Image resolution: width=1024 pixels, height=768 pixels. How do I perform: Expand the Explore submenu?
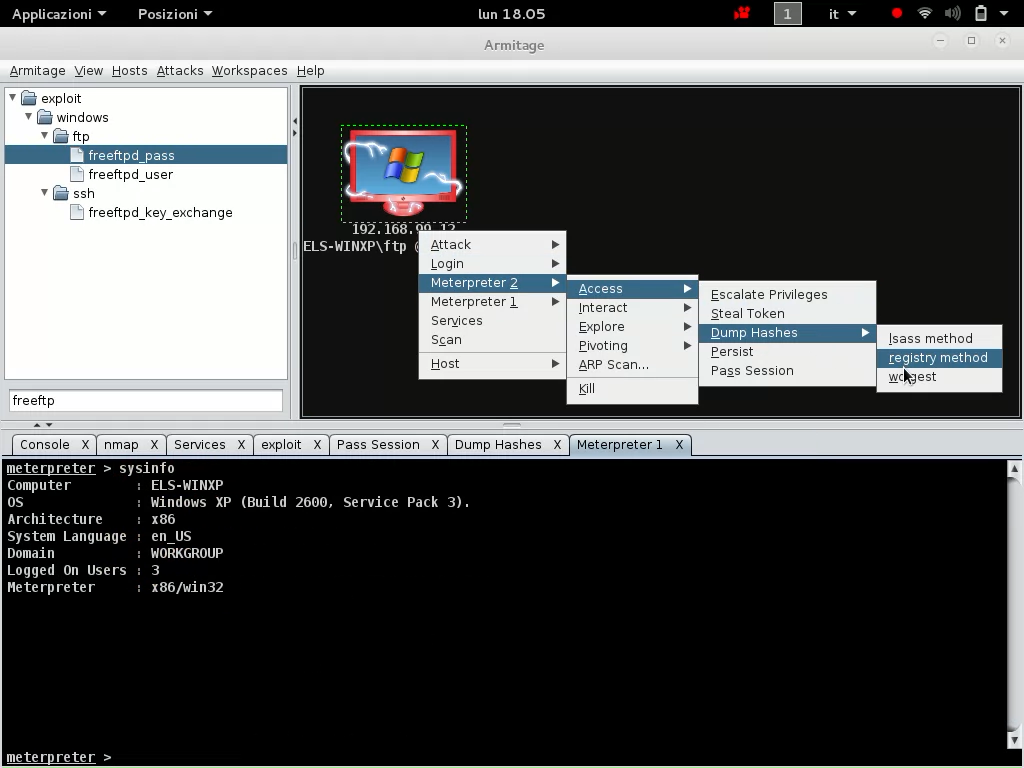click(x=632, y=327)
